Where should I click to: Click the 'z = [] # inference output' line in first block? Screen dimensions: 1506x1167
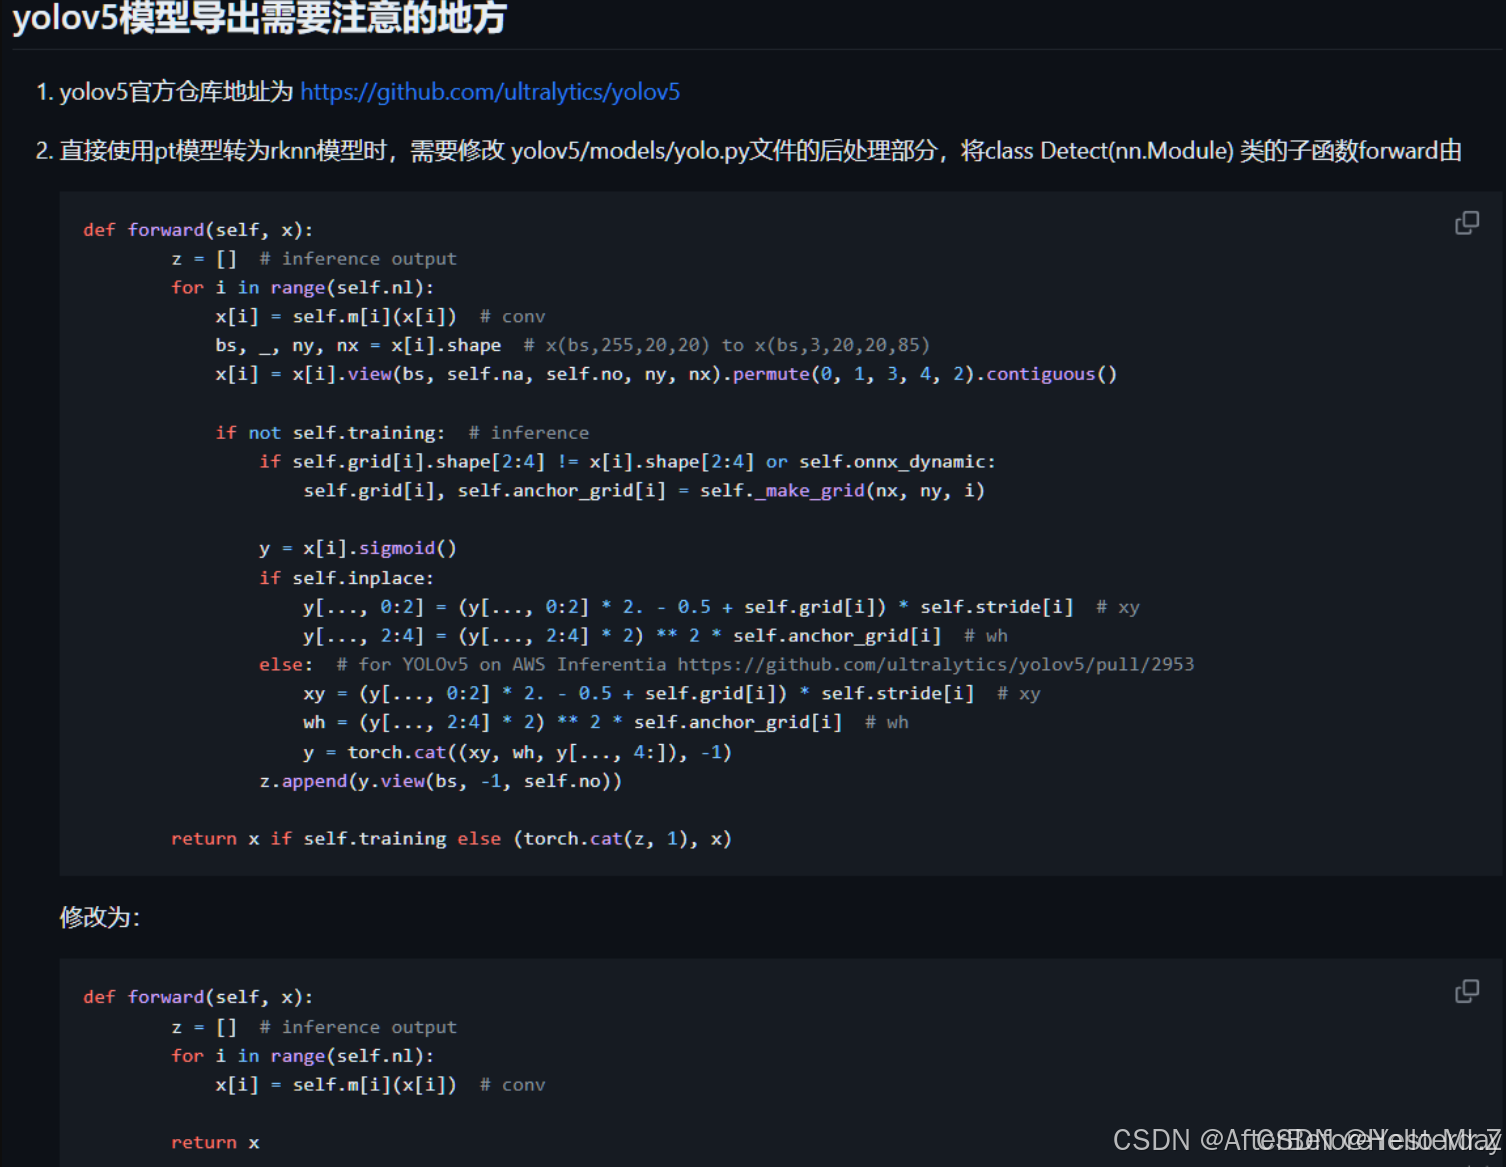tap(314, 259)
